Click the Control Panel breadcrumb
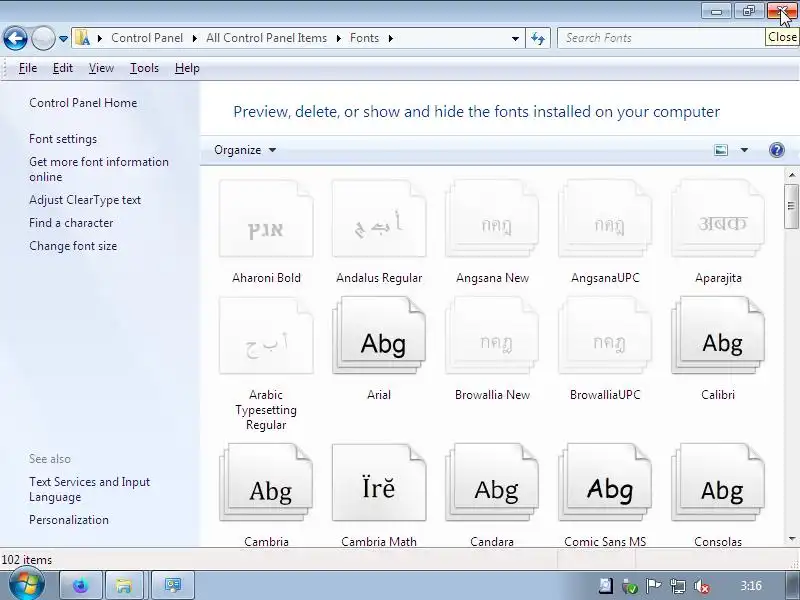800x600 pixels. tap(147, 38)
